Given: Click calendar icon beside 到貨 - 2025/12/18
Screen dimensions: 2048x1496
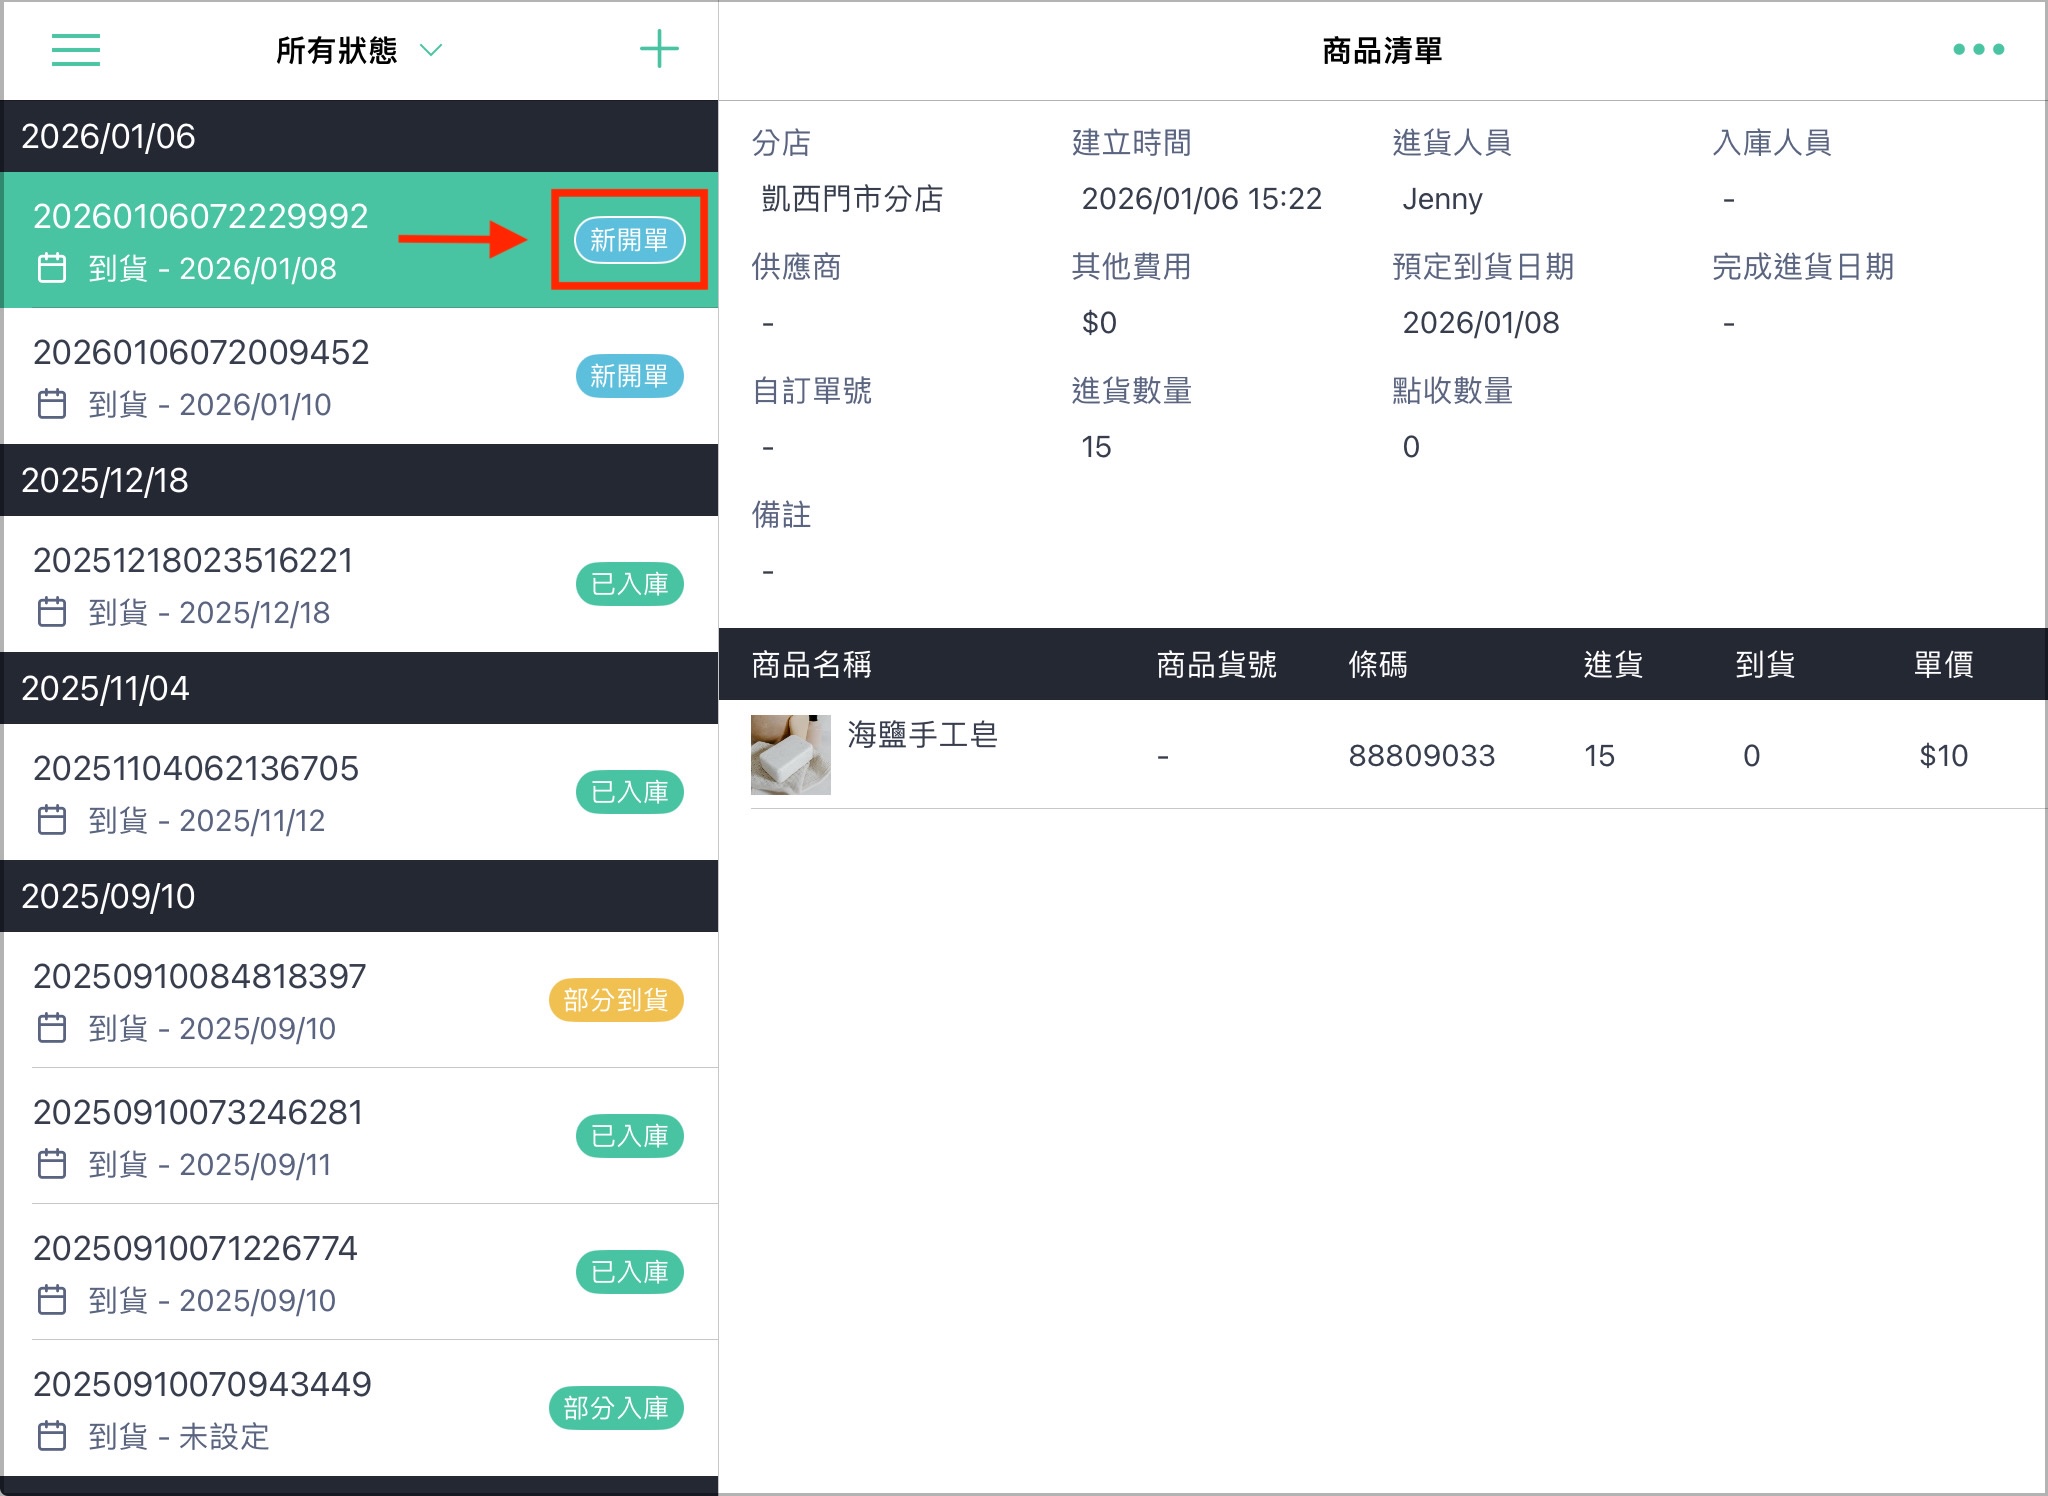Looking at the screenshot, I should point(52,612).
